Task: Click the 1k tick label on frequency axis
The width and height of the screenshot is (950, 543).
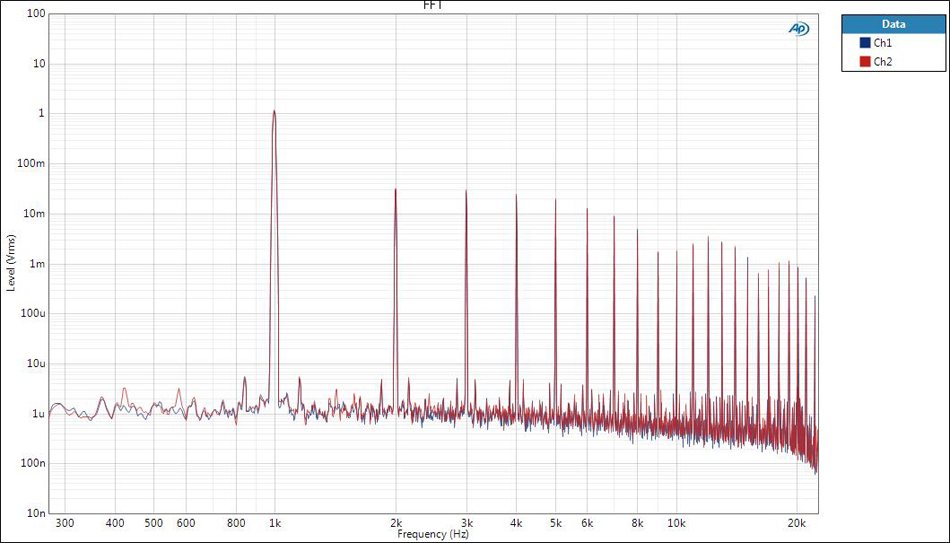Action: 275,523
